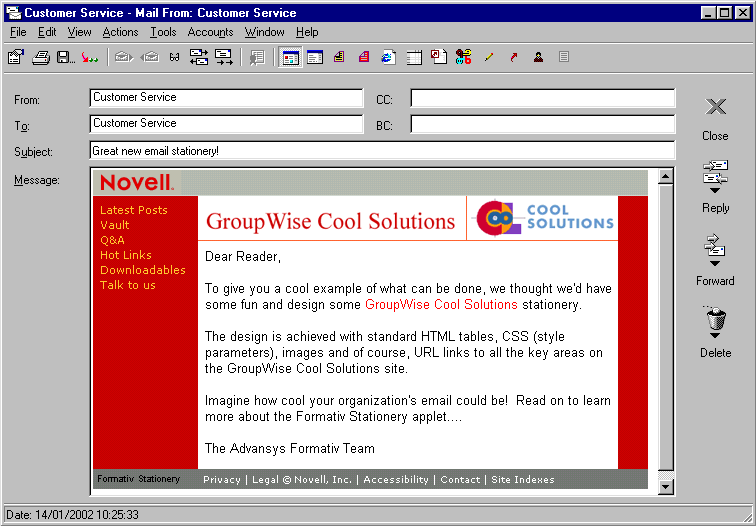Click the red square document toolbar icon

pos(439,56)
